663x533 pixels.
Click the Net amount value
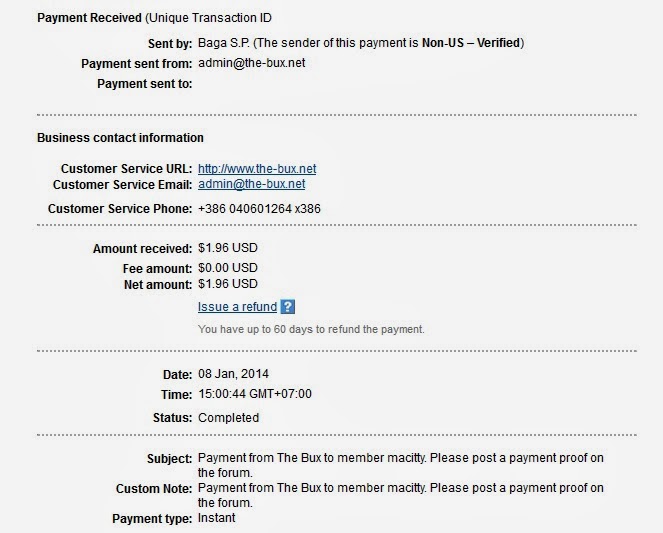[x=228, y=285]
